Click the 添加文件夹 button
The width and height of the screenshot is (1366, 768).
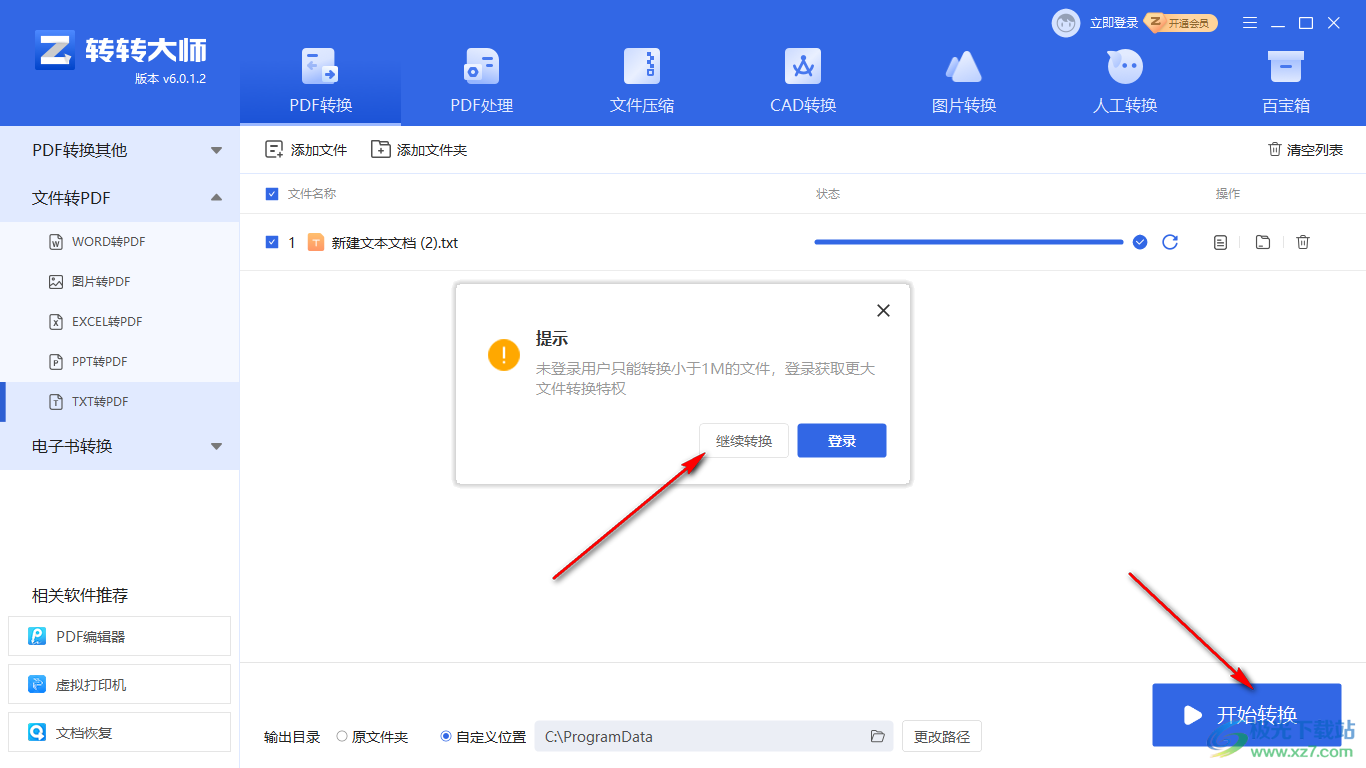pos(419,150)
